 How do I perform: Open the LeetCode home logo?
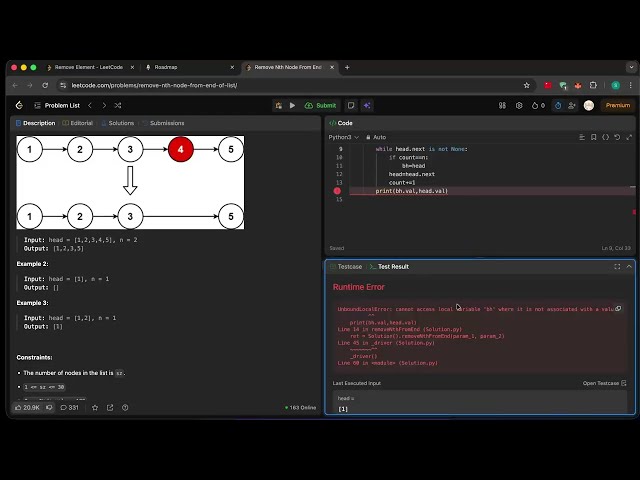19,105
